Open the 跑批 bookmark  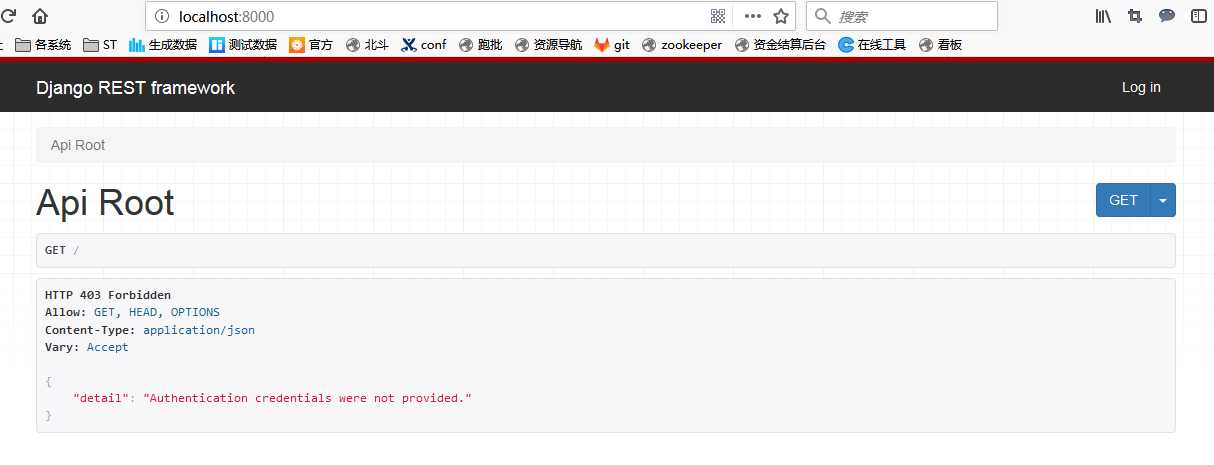point(480,44)
